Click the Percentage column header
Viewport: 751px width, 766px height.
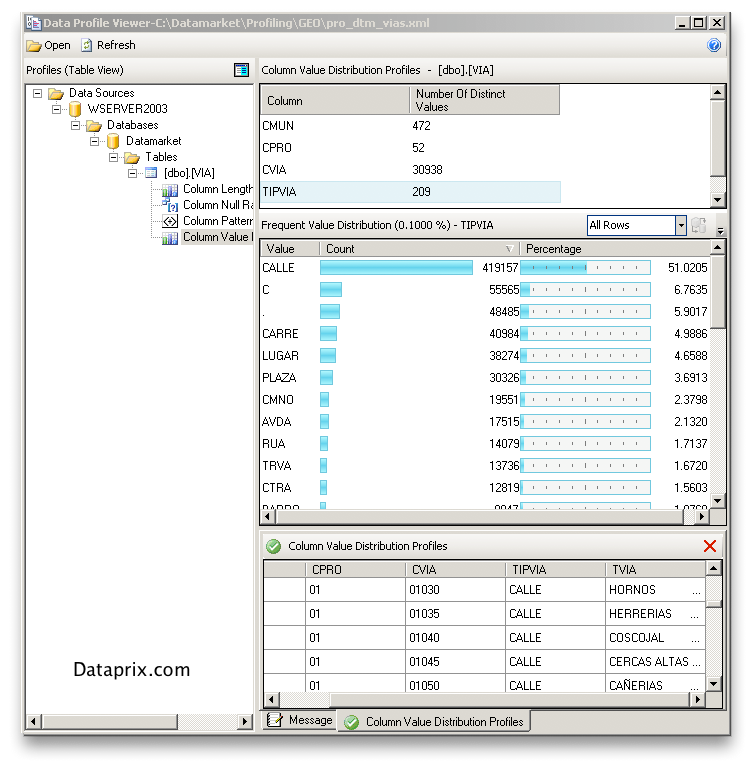(x=614, y=249)
